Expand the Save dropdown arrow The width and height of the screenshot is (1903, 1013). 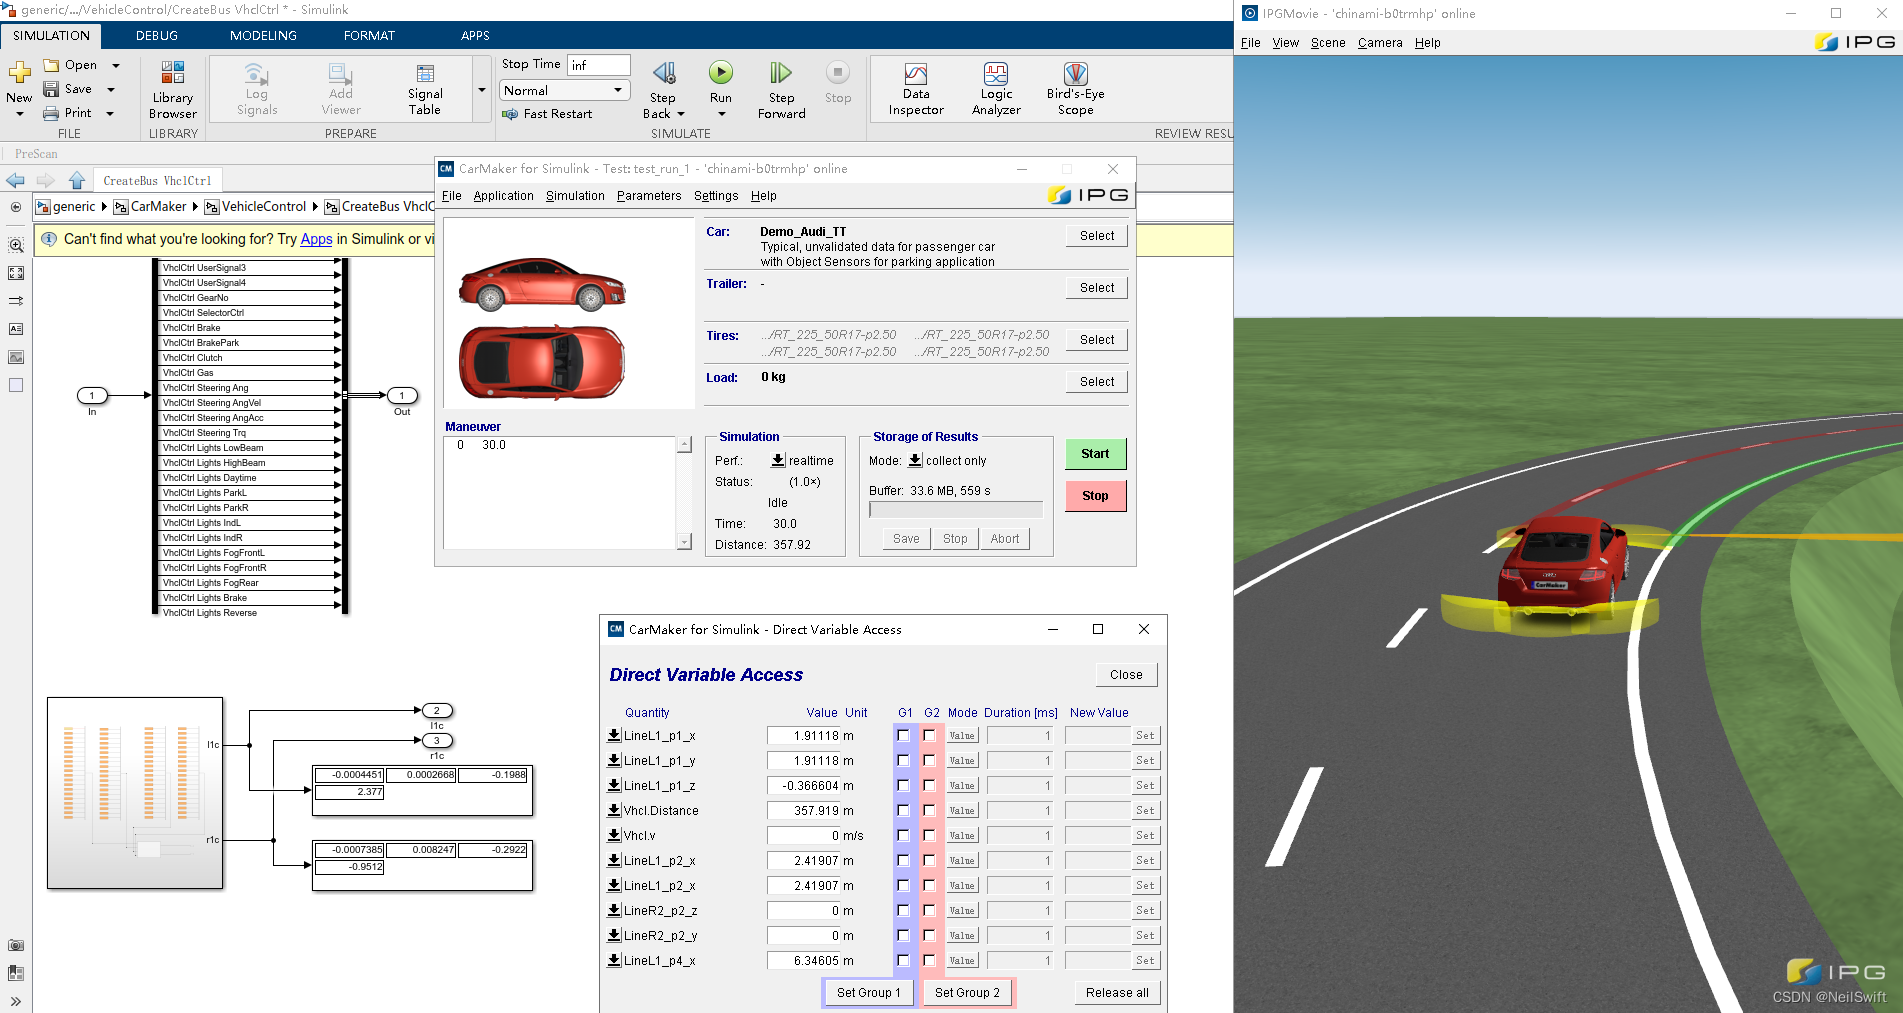tap(111, 90)
